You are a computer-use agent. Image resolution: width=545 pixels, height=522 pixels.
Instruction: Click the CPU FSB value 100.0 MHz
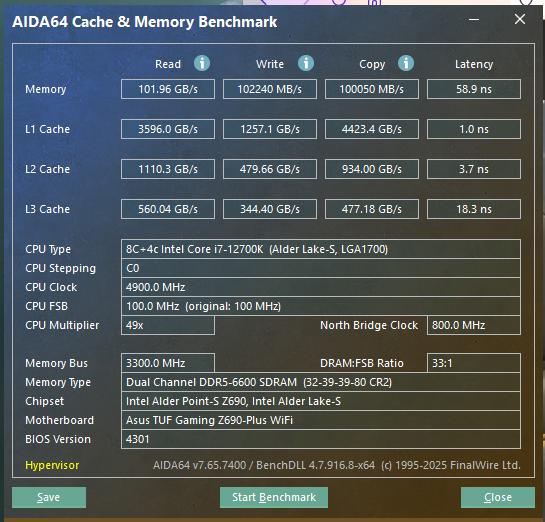321,306
